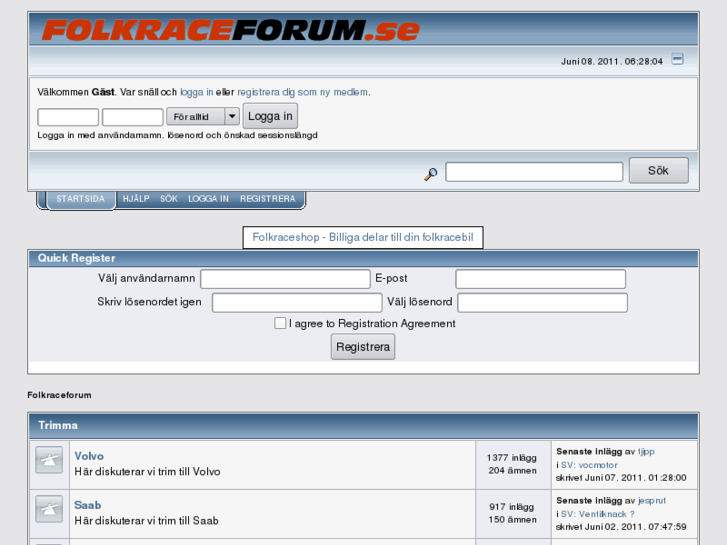Click the 'Quick Register' header text
This screenshot has width=727, height=545.
click(x=77, y=258)
